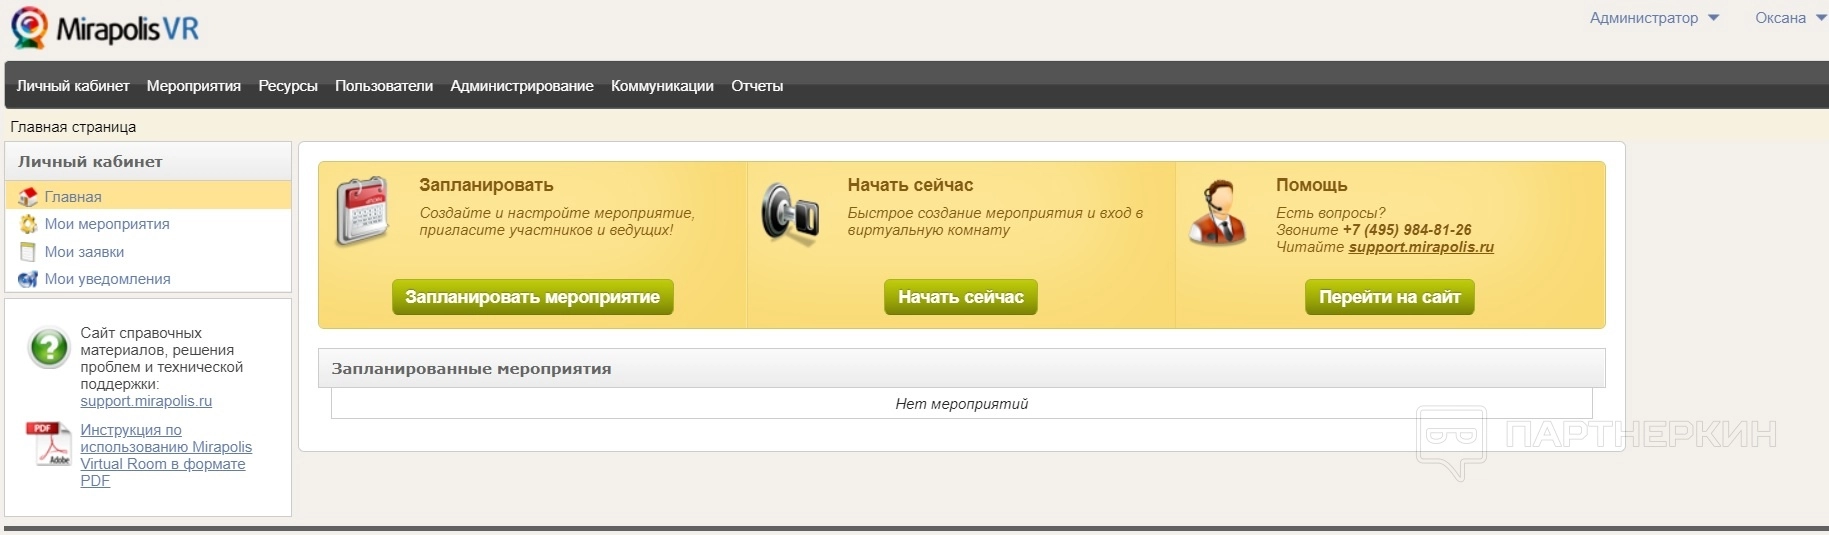
Task: Open the Коммуникации menu
Action: click(x=662, y=86)
